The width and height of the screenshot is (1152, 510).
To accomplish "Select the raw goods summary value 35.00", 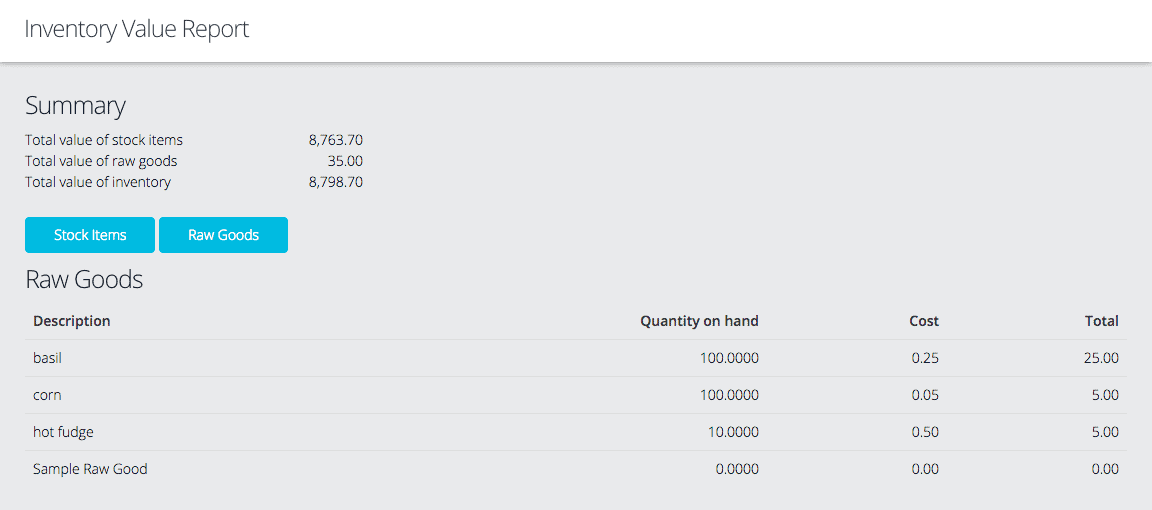I will (x=345, y=161).
